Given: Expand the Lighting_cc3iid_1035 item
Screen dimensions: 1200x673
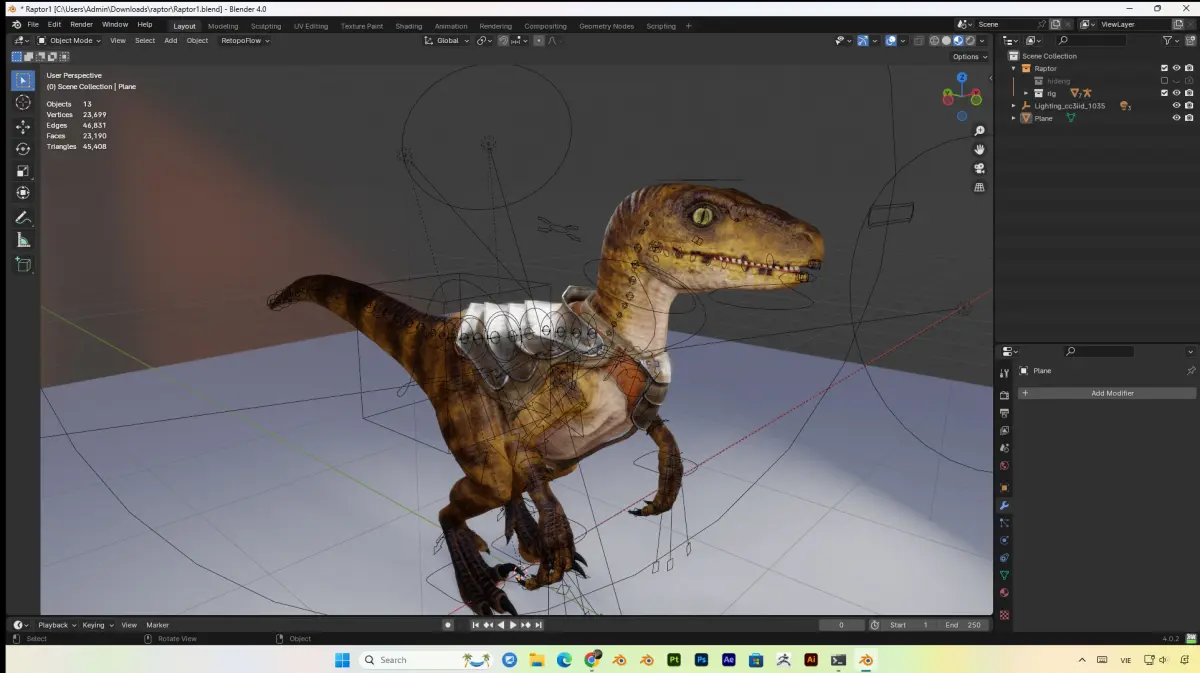Looking at the screenshot, I should (1013, 105).
